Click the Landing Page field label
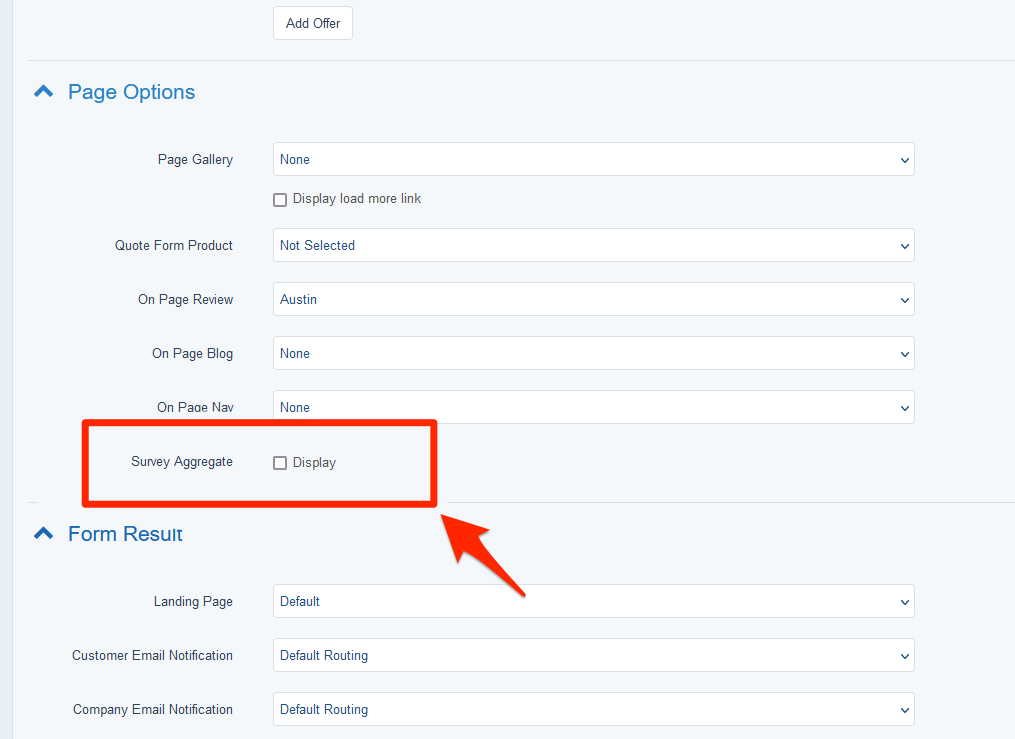This screenshot has width=1015, height=739. coord(192,601)
